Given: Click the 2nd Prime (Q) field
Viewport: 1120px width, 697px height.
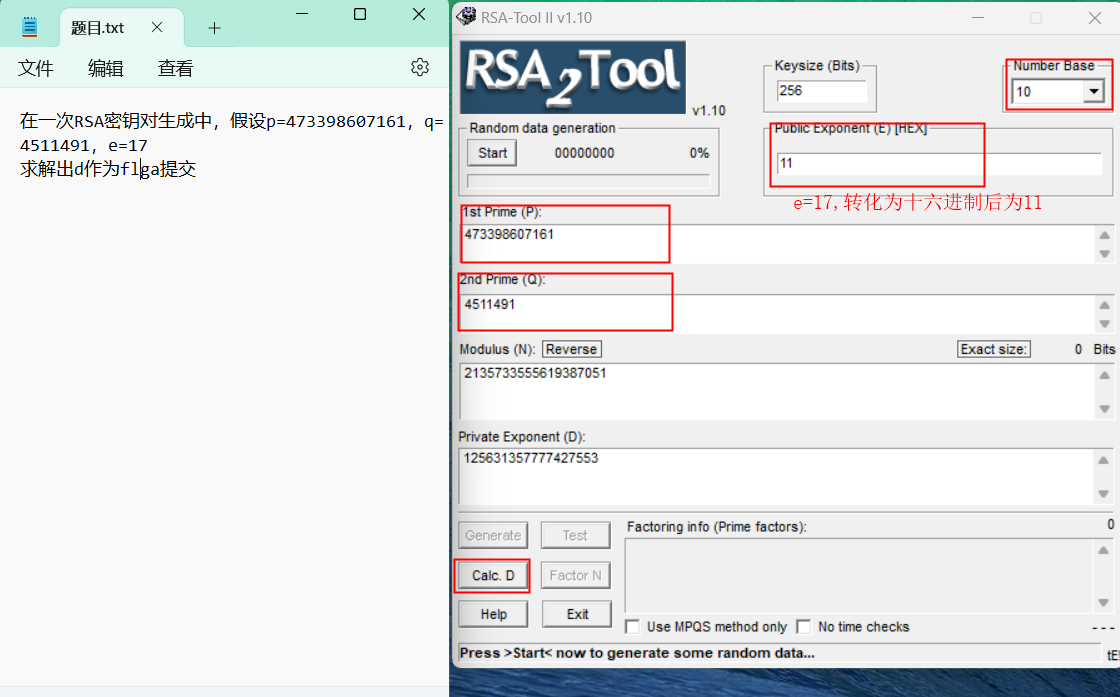Looking at the screenshot, I should click(777, 314).
